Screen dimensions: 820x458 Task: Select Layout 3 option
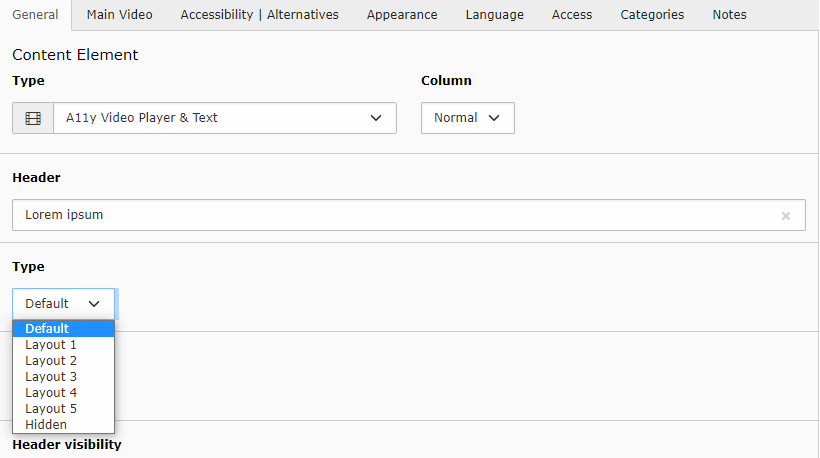[63, 377]
